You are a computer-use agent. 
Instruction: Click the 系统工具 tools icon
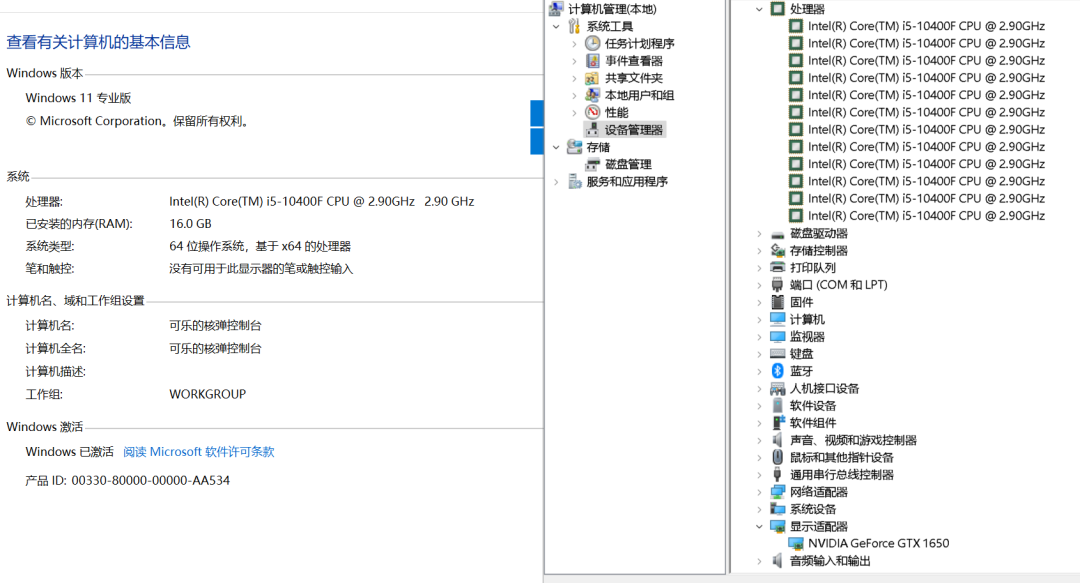tap(574, 26)
